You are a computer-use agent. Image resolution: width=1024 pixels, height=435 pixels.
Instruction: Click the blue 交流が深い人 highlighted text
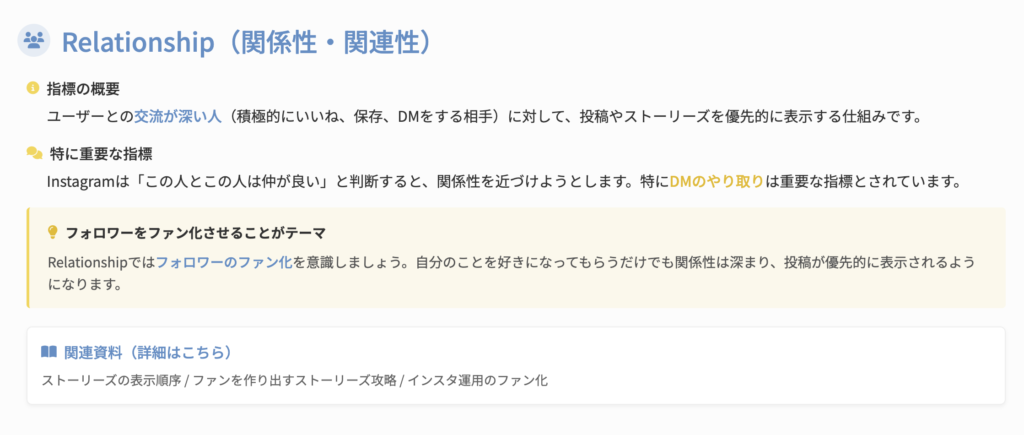pos(177,116)
